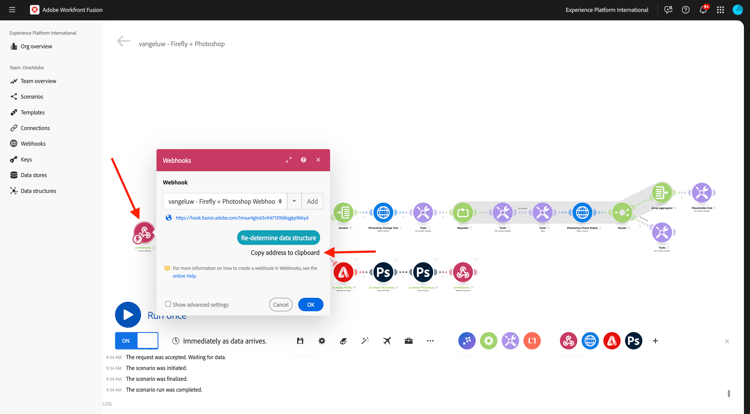Click Experience Platform International org name in header
Screen dimensions: 750x414
607,10
